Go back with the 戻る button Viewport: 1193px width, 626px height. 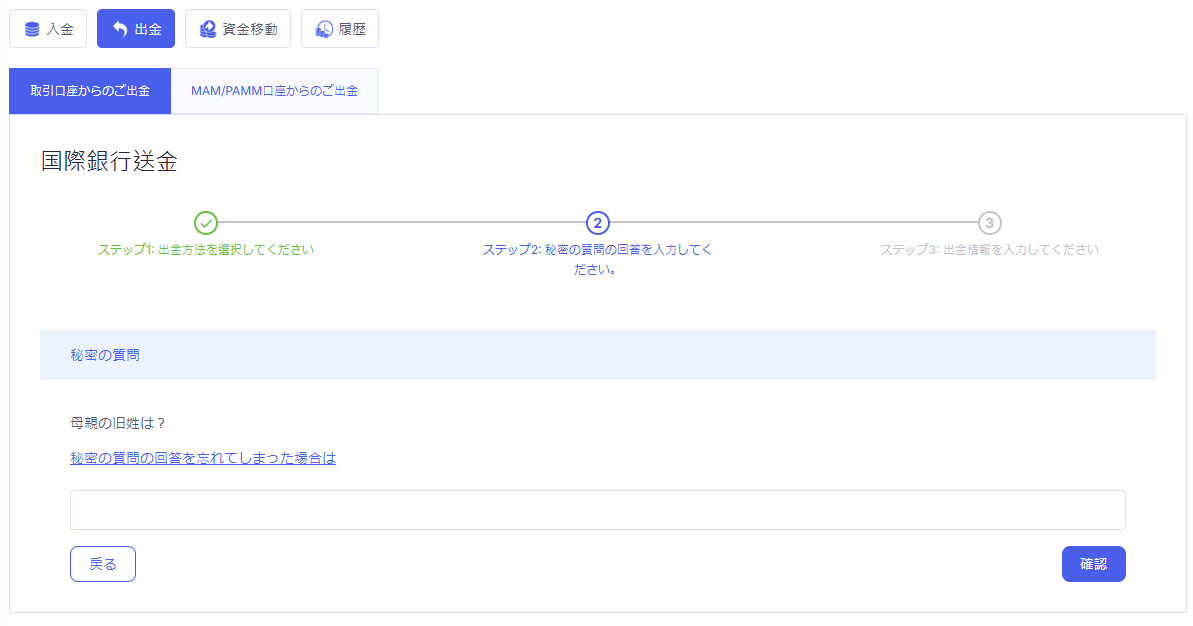click(x=103, y=564)
